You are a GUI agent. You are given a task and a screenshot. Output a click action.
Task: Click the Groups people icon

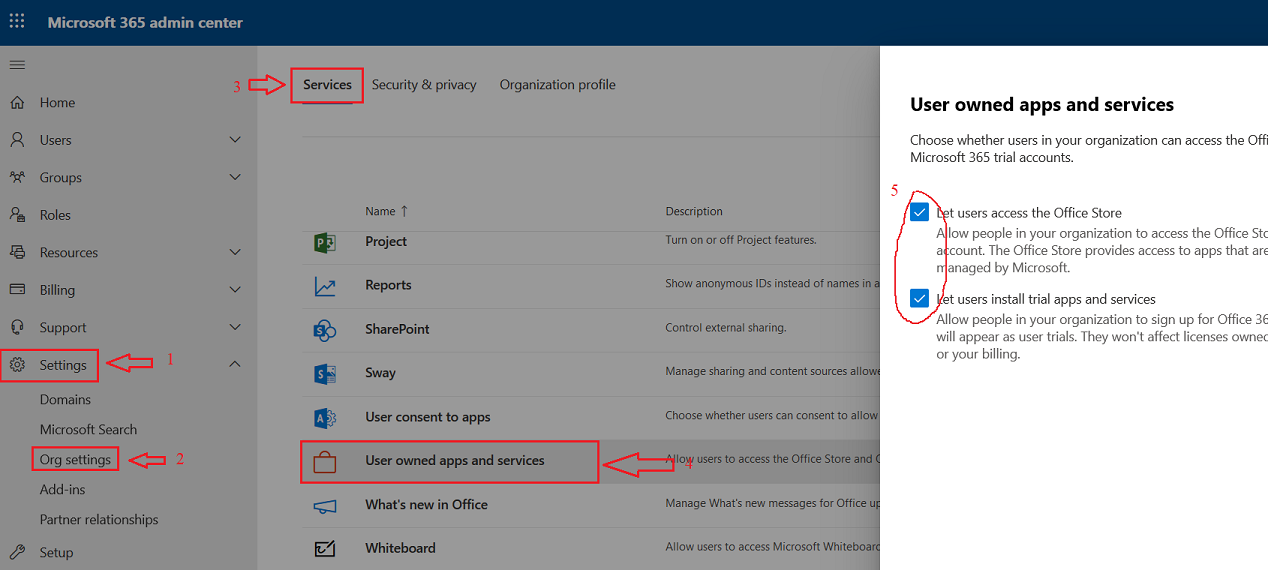(x=17, y=177)
